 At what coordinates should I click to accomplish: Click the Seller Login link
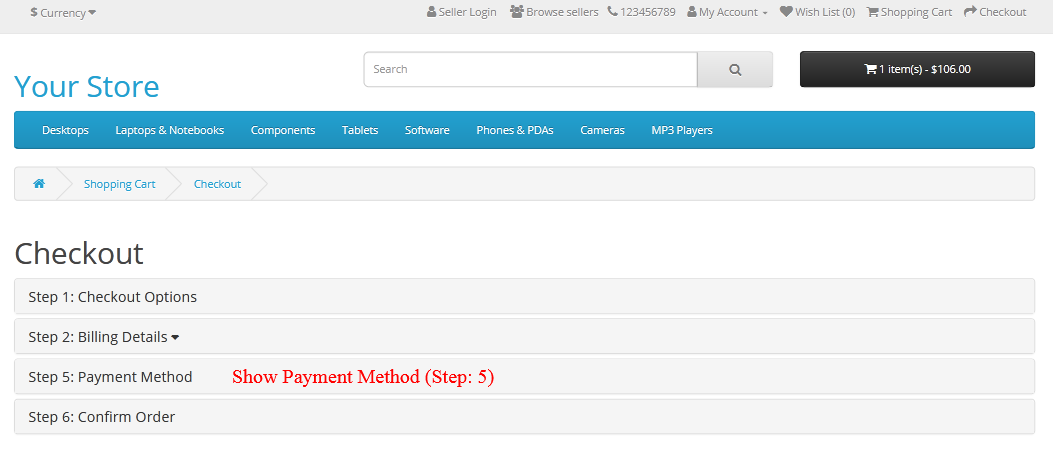click(x=461, y=12)
